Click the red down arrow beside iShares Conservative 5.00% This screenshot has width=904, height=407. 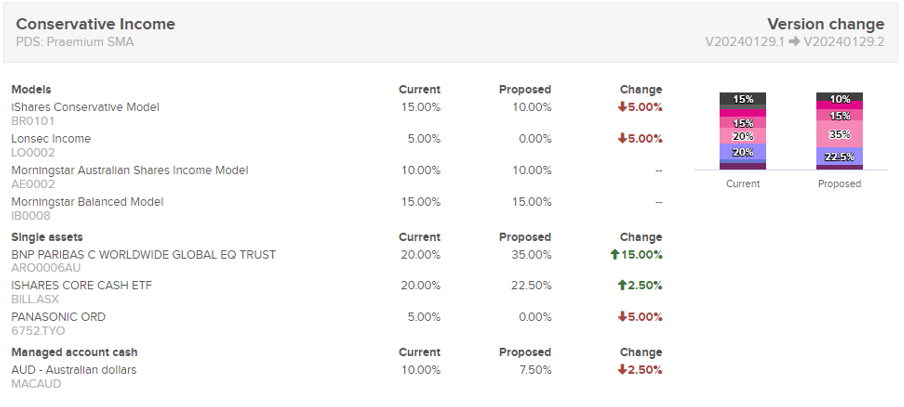[622, 107]
